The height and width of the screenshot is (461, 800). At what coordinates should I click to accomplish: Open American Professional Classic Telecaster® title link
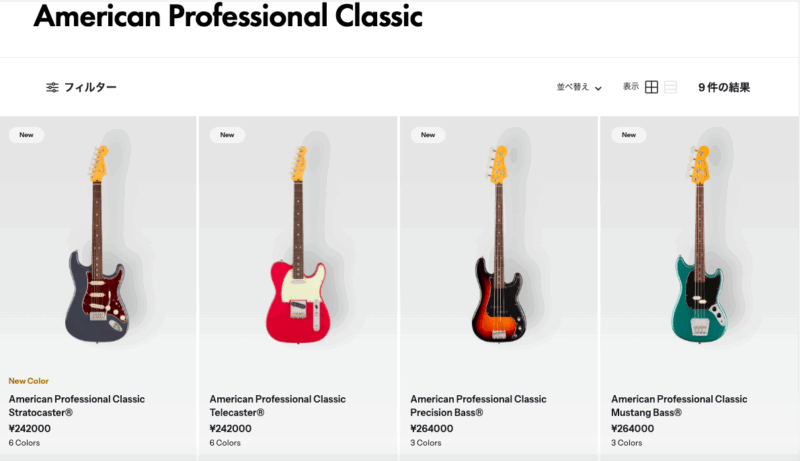pyautogui.click(x=277, y=406)
